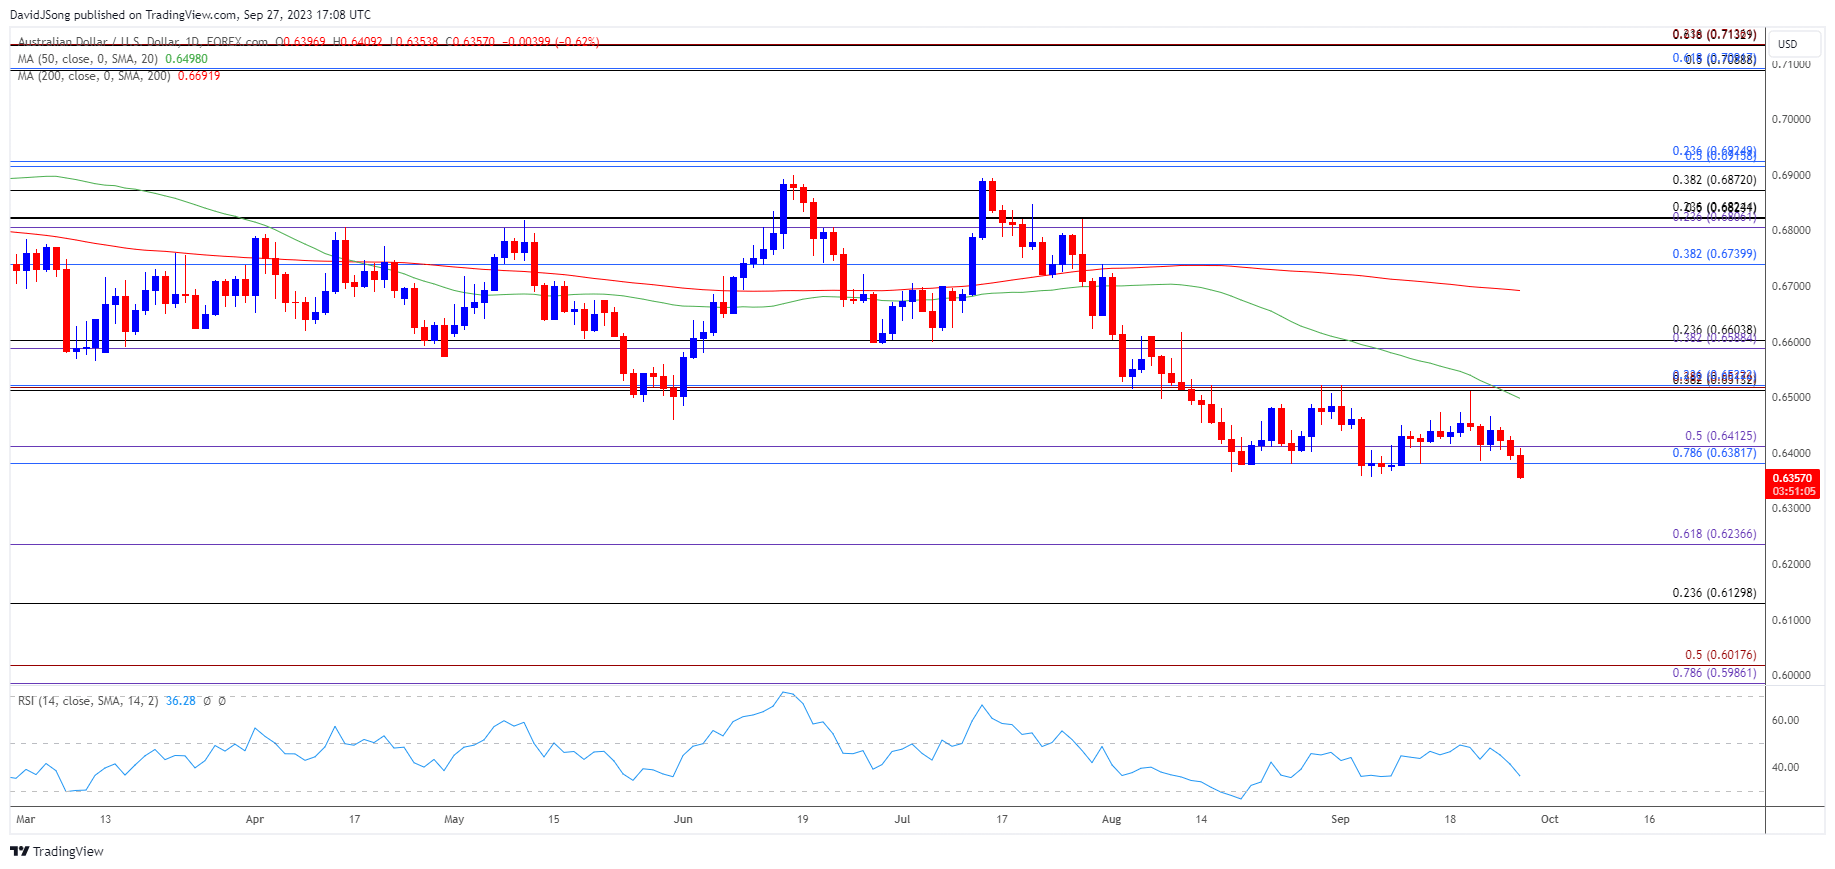Viewport: 1835px width, 869px height.
Task: Select the Fibonacci label 0.5 (0.64125)
Action: pyautogui.click(x=1720, y=436)
